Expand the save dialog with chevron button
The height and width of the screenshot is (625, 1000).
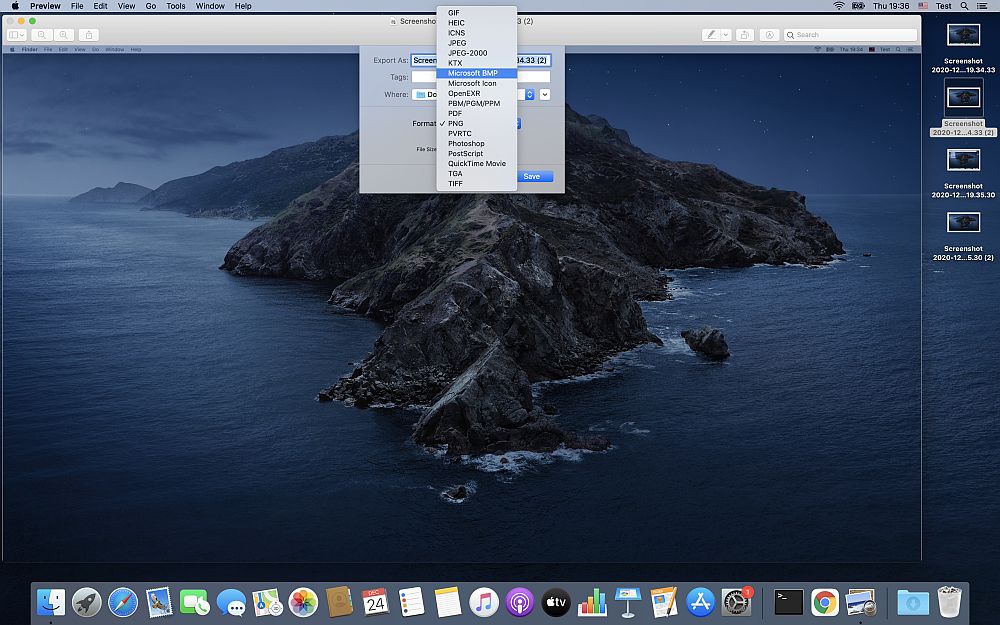coord(545,94)
